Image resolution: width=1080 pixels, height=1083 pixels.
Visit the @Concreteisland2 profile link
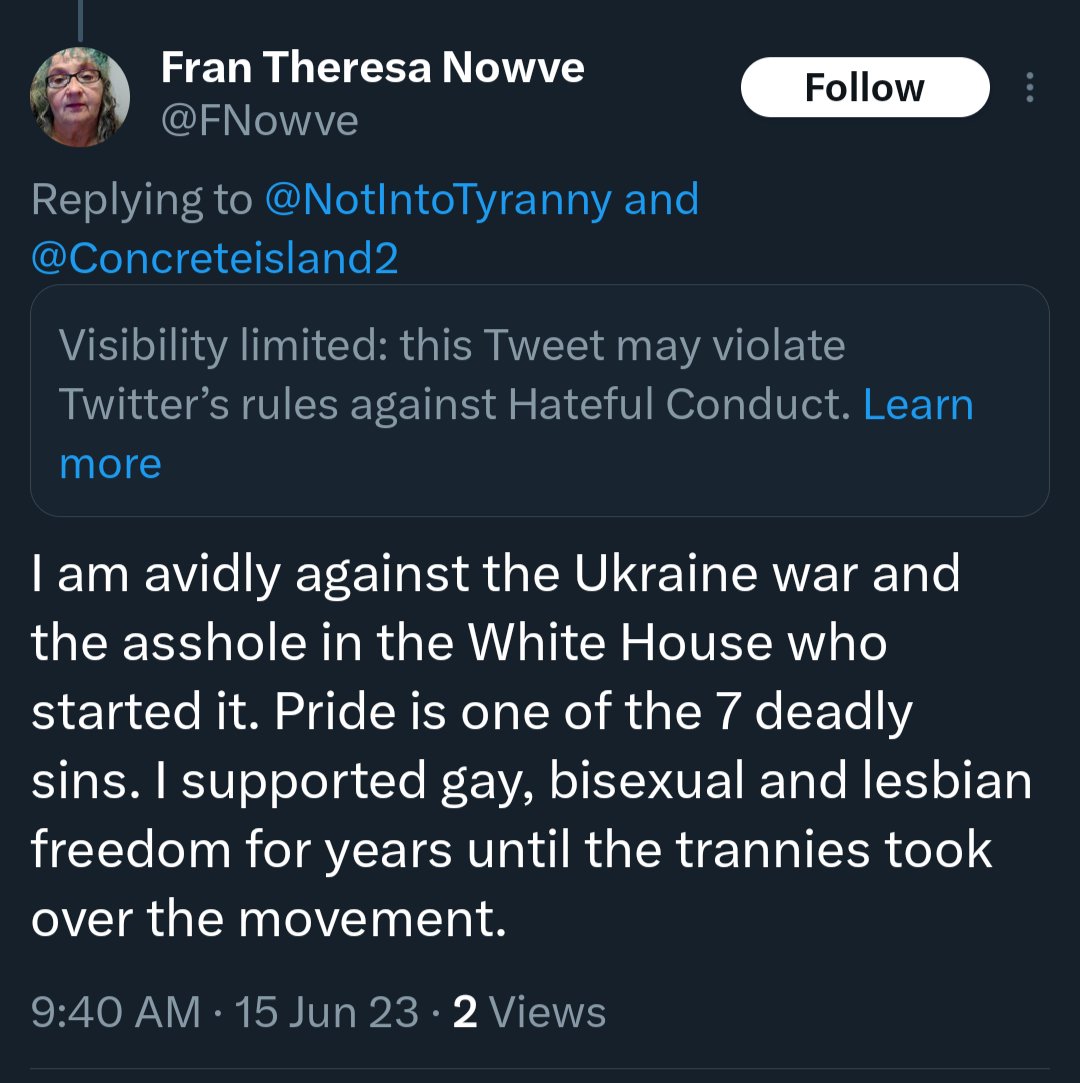(x=215, y=258)
